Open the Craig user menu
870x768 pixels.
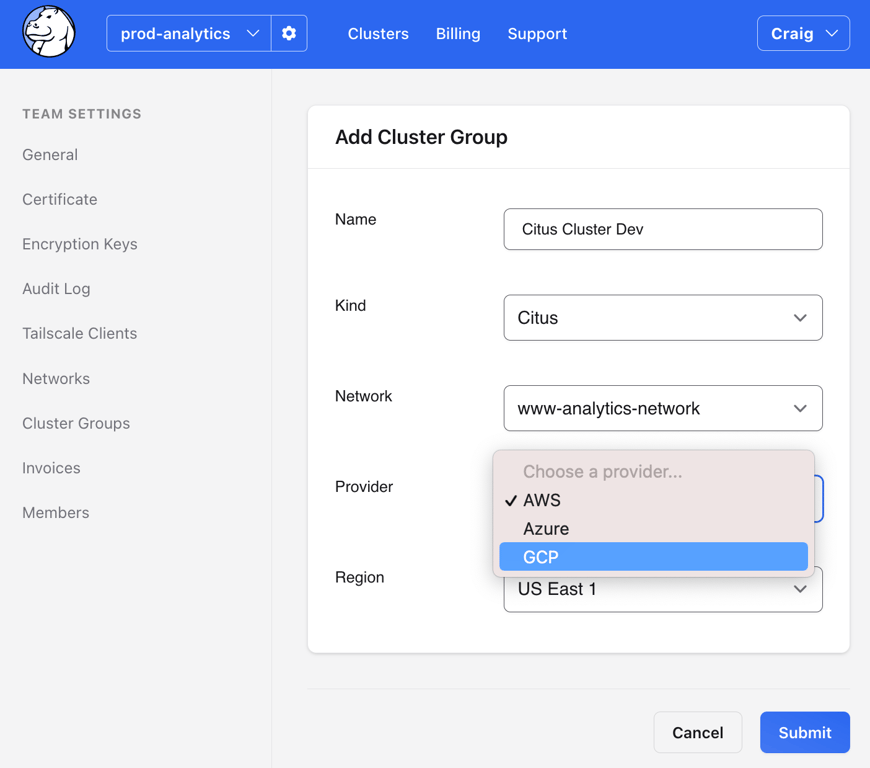[x=803, y=33]
